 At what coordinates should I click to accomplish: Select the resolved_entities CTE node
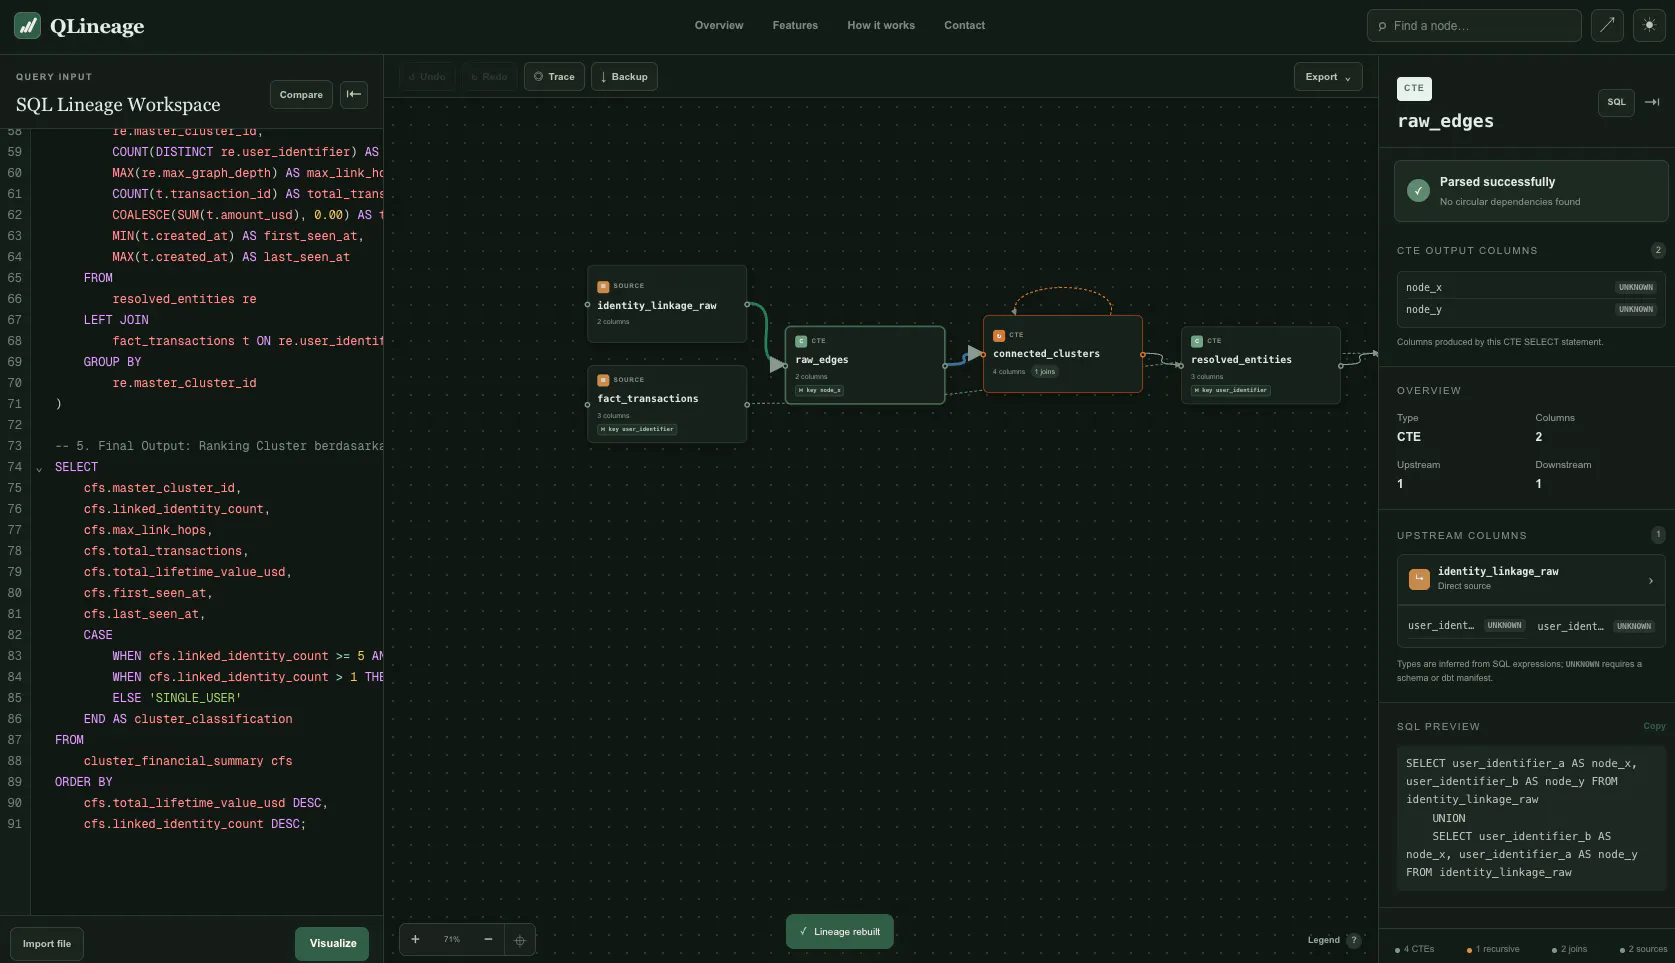tap(1261, 365)
